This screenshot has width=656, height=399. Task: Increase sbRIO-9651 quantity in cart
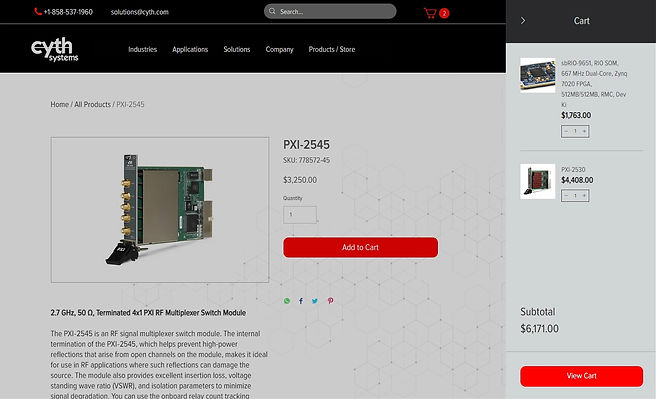point(584,131)
